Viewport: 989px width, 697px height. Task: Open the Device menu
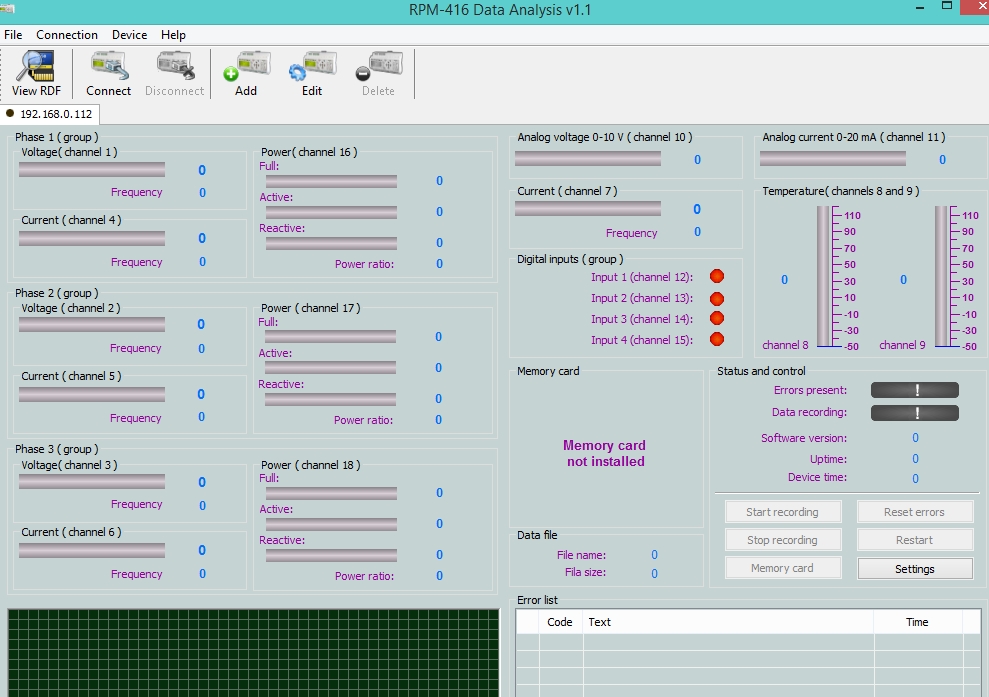[129, 35]
